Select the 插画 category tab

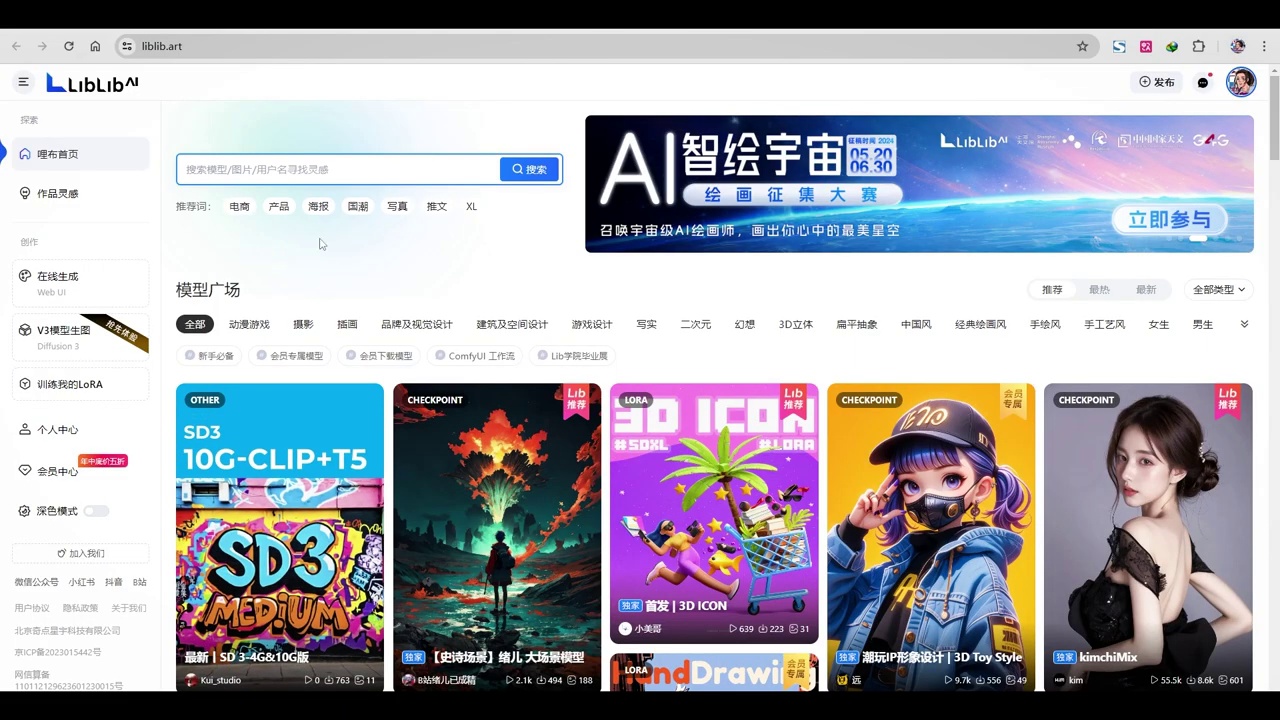[x=347, y=324]
